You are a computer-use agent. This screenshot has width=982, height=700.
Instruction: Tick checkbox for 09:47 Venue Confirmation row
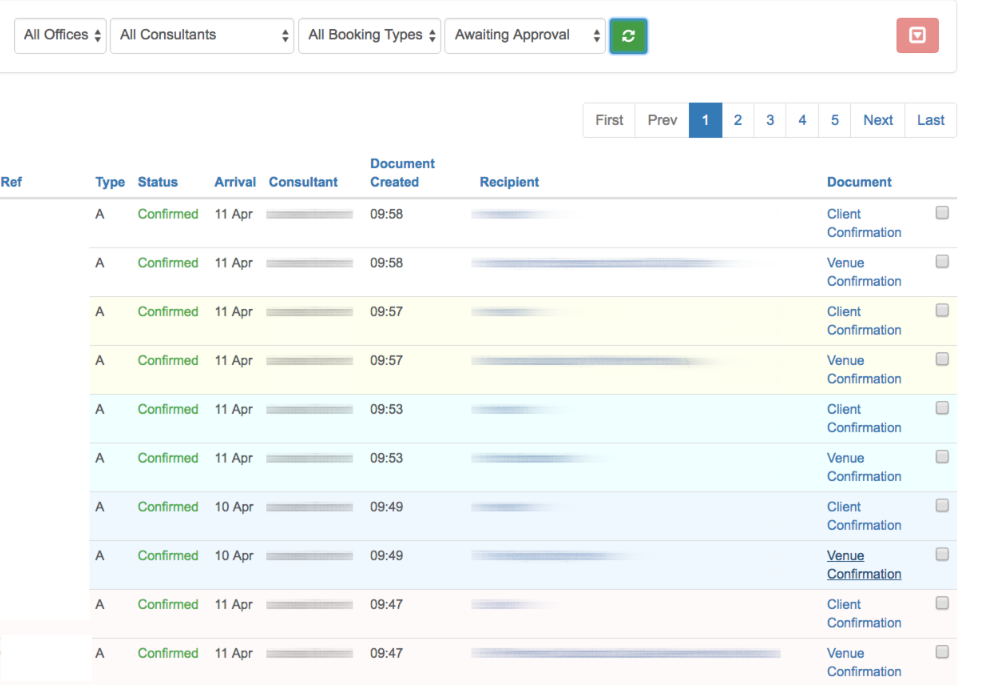(942, 652)
